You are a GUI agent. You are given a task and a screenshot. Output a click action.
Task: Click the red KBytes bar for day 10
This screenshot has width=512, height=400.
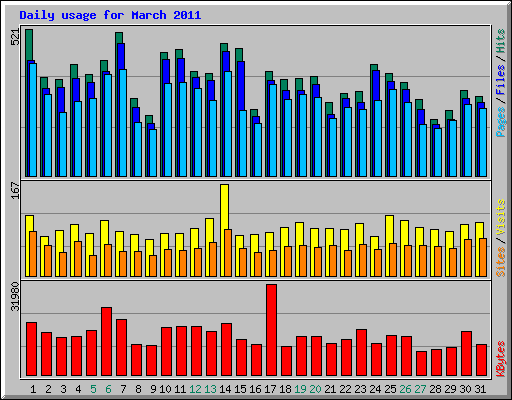click(166, 352)
